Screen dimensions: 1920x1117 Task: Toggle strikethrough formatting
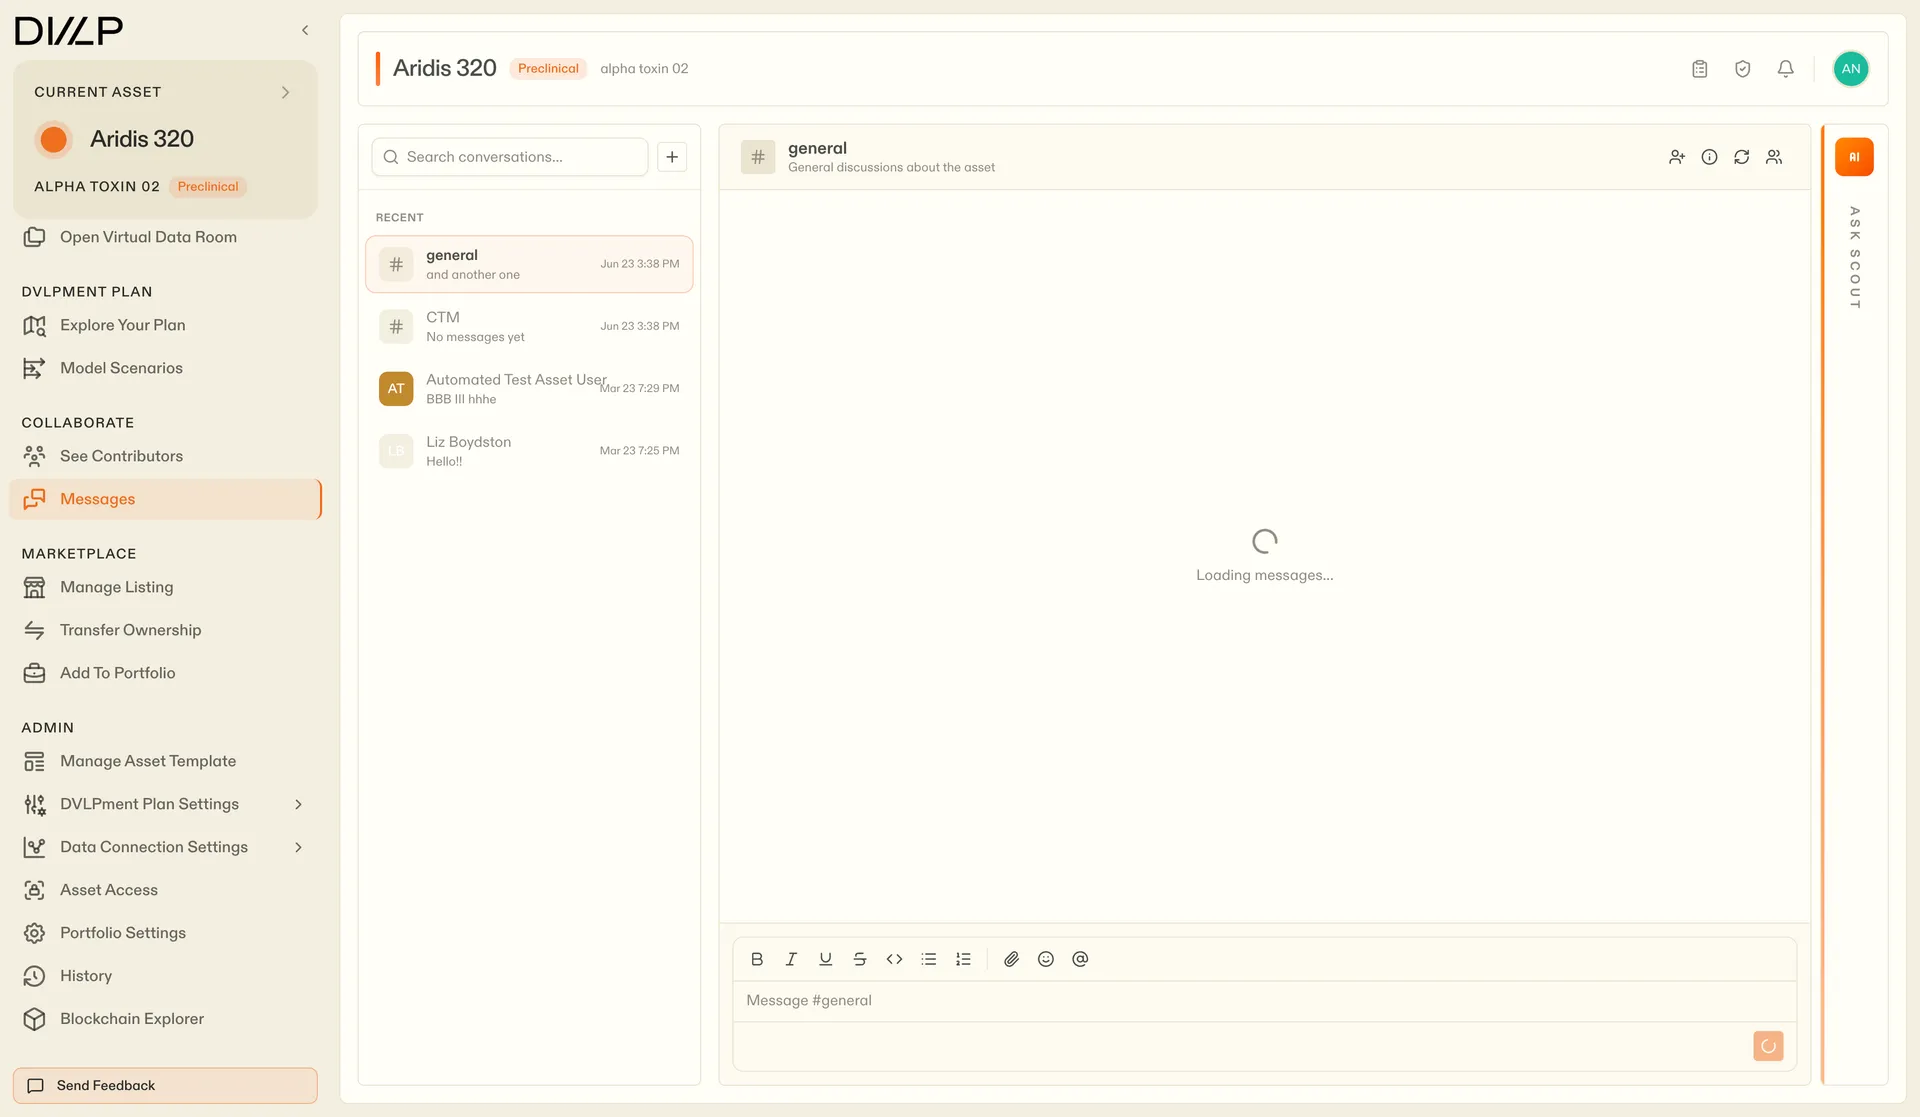[x=860, y=959]
